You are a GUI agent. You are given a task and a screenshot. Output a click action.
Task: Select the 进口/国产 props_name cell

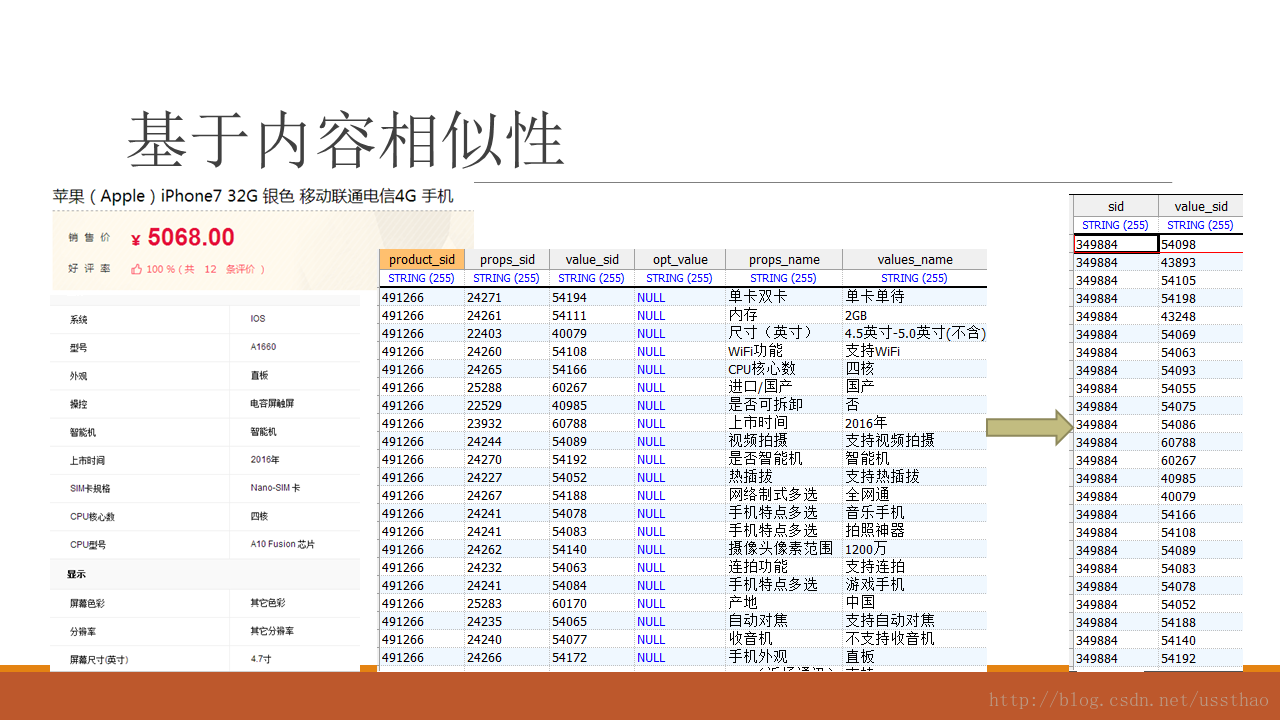(x=784, y=387)
